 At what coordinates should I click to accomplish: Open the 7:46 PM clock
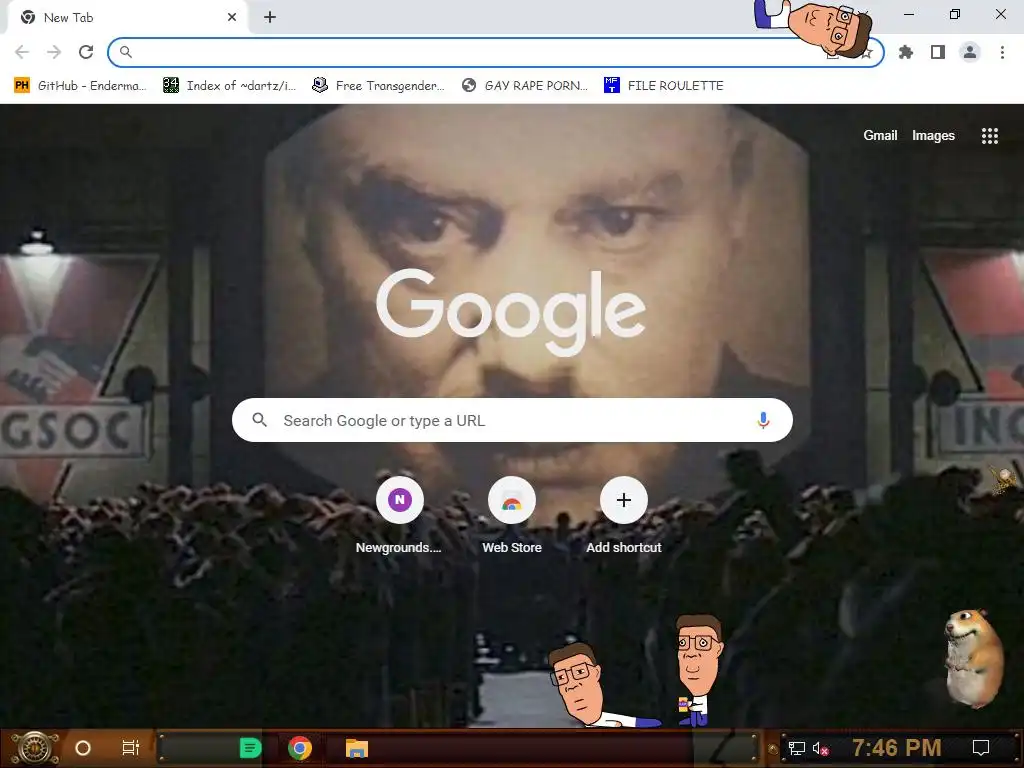pyautogui.click(x=896, y=747)
